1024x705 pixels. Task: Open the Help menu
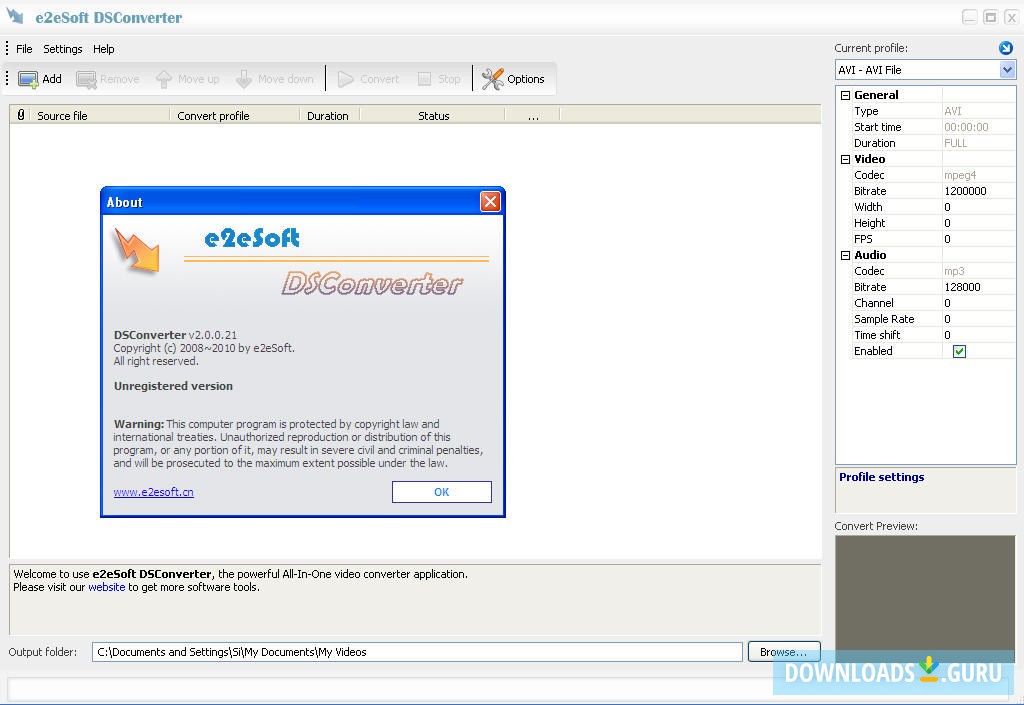(103, 48)
